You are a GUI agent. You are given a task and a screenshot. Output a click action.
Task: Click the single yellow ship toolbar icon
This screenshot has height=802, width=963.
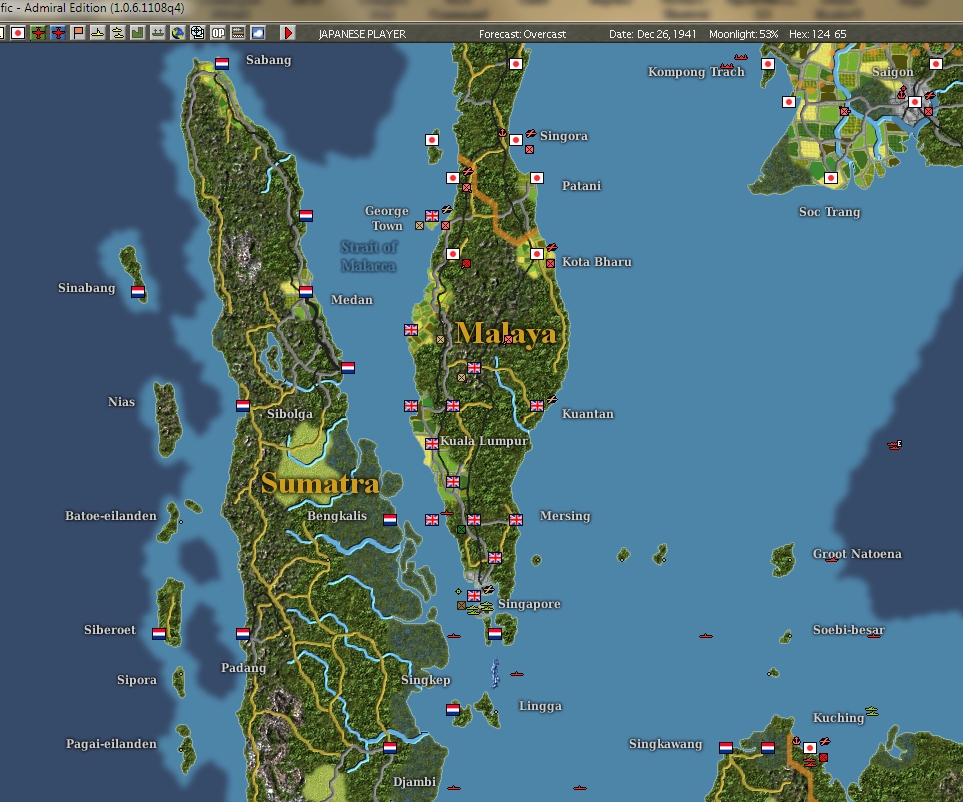(98, 33)
